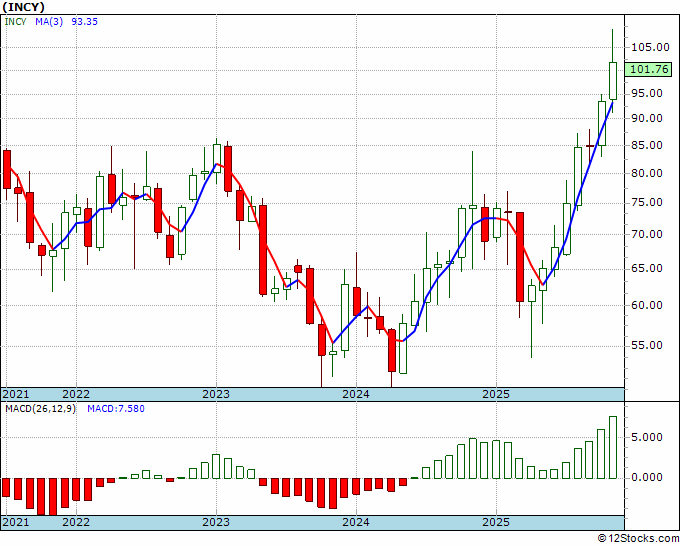This screenshot has width=680, height=546.
Task: Click 2021 on the MACD timeline
Action: (16, 522)
